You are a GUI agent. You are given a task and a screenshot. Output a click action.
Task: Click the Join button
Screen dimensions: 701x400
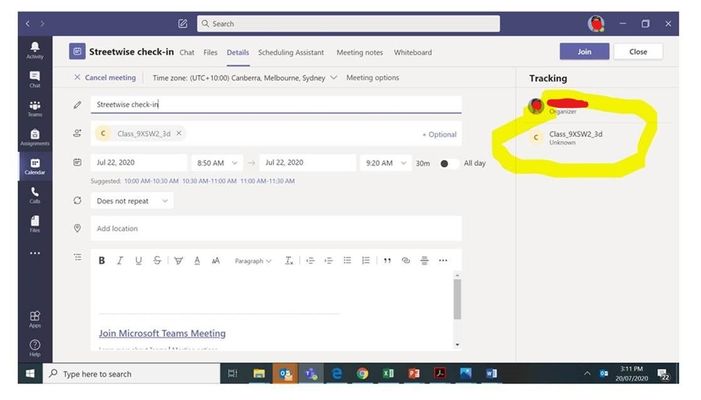[584, 51]
